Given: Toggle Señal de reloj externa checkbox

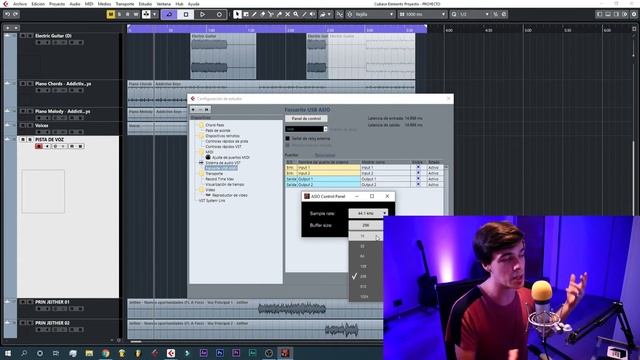Looking at the screenshot, I should point(288,138).
